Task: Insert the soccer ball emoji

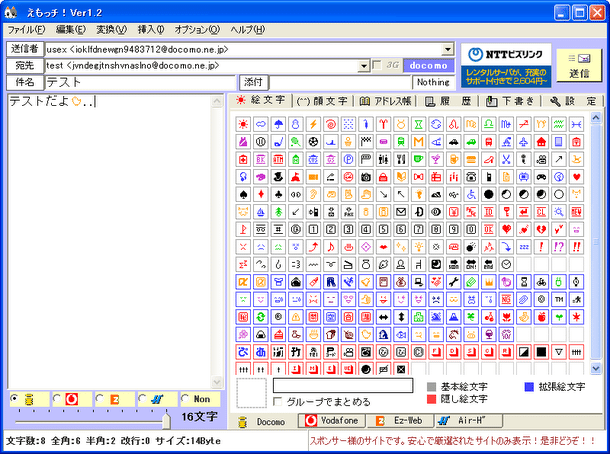Action: tap(313, 142)
